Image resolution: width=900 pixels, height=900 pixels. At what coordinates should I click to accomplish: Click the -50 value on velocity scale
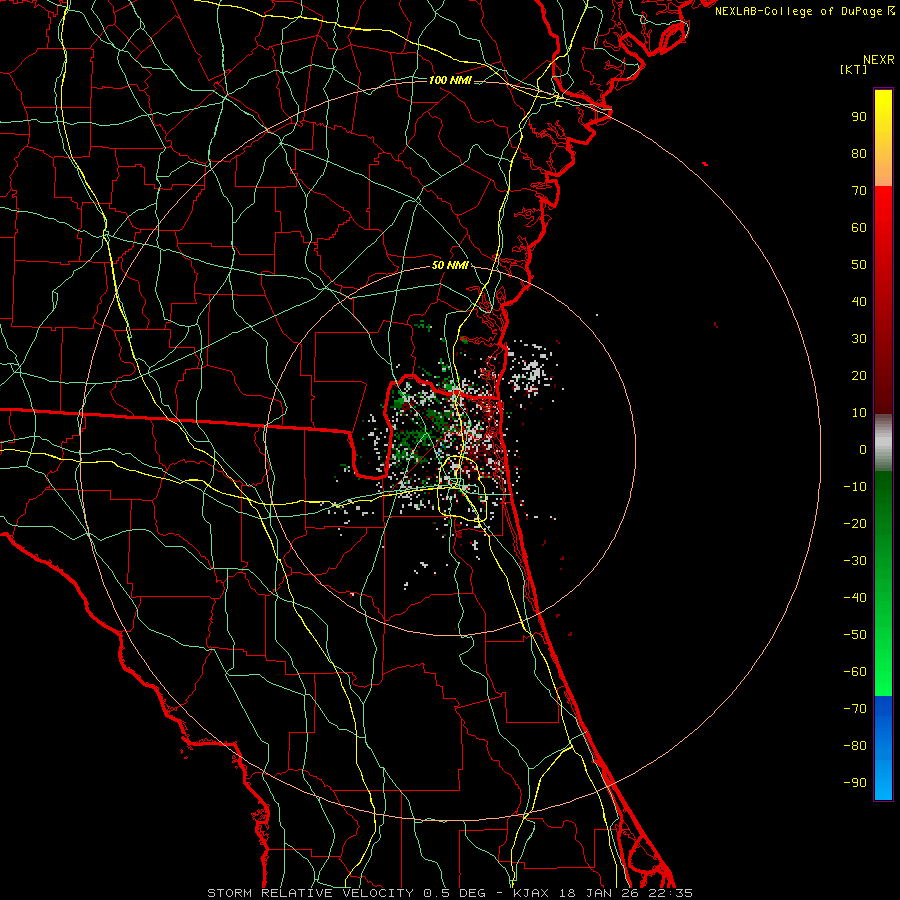[x=855, y=635]
